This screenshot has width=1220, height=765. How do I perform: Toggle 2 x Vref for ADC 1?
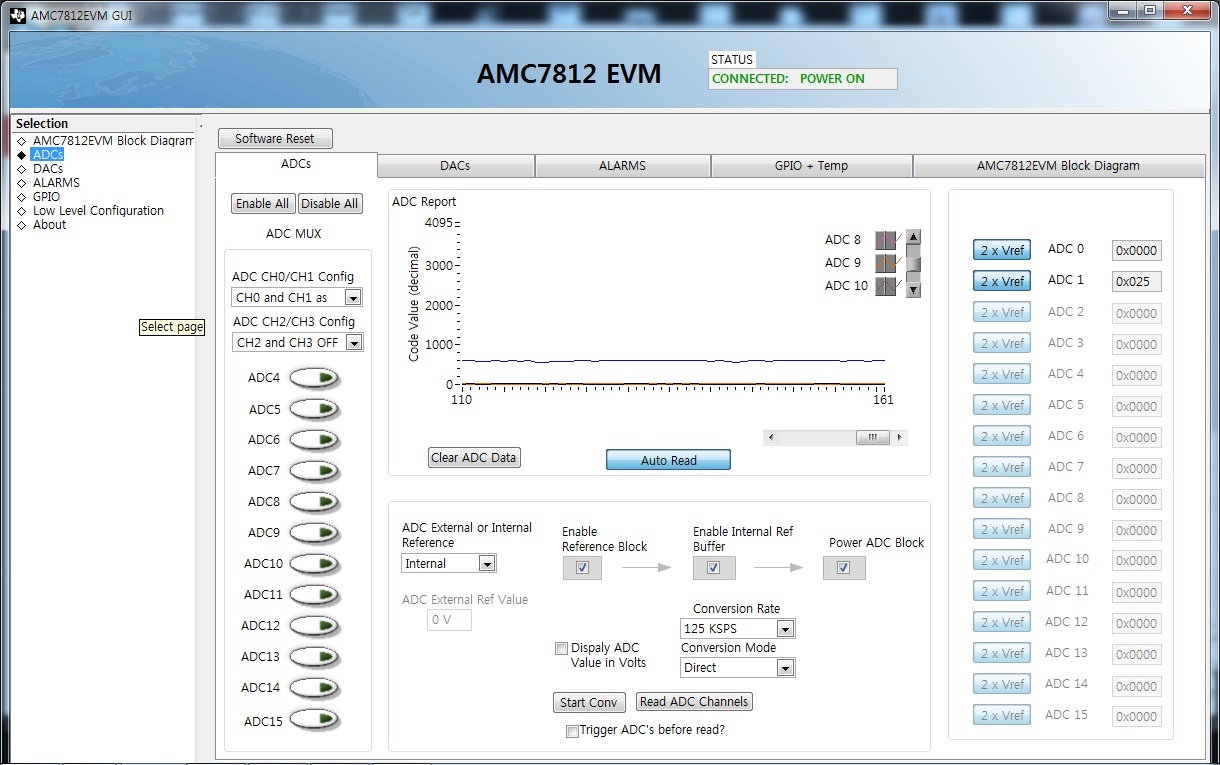click(1001, 282)
